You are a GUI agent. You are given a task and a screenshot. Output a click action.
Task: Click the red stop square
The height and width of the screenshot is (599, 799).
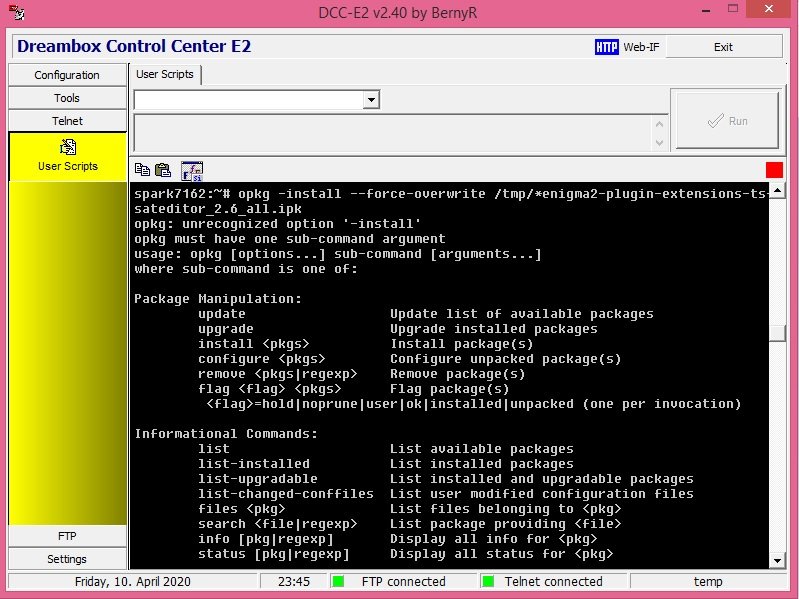pos(774,170)
